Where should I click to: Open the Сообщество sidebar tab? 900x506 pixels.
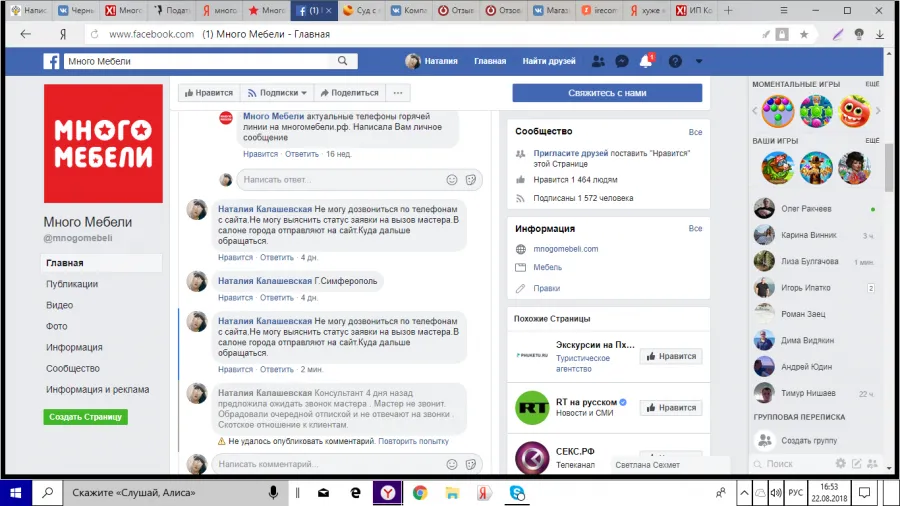pyautogui.click(x=73, y=368)
